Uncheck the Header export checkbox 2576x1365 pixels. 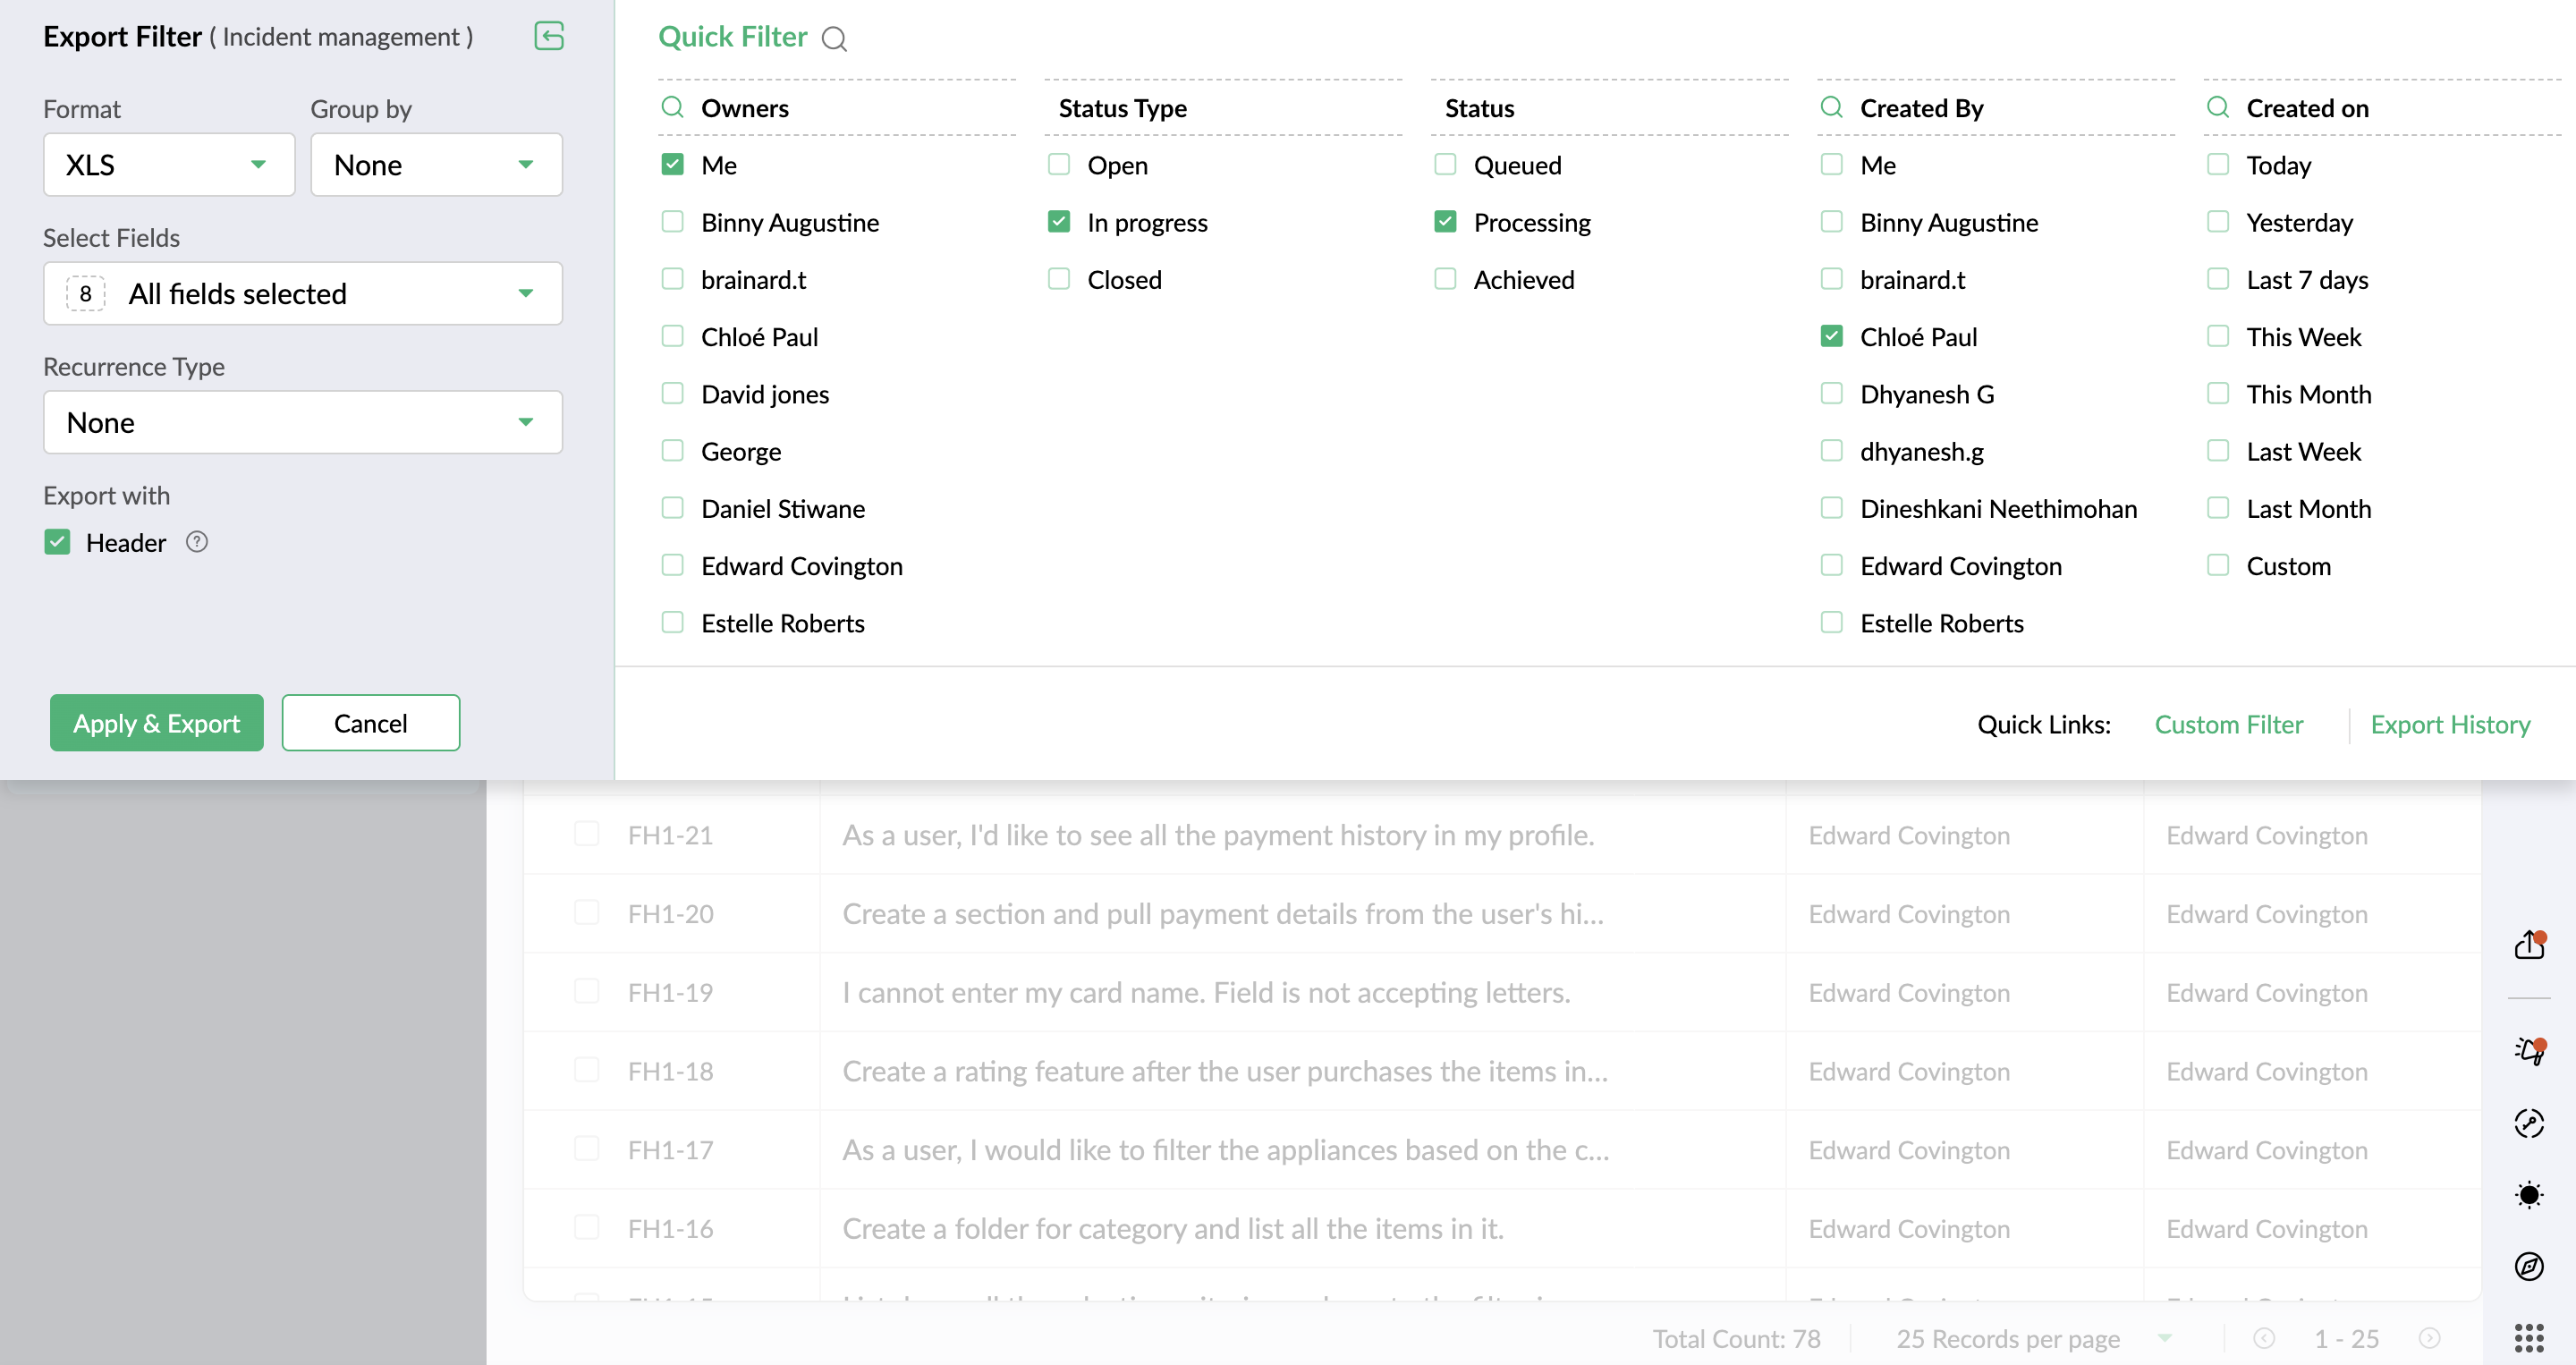(x=57, y=542)
